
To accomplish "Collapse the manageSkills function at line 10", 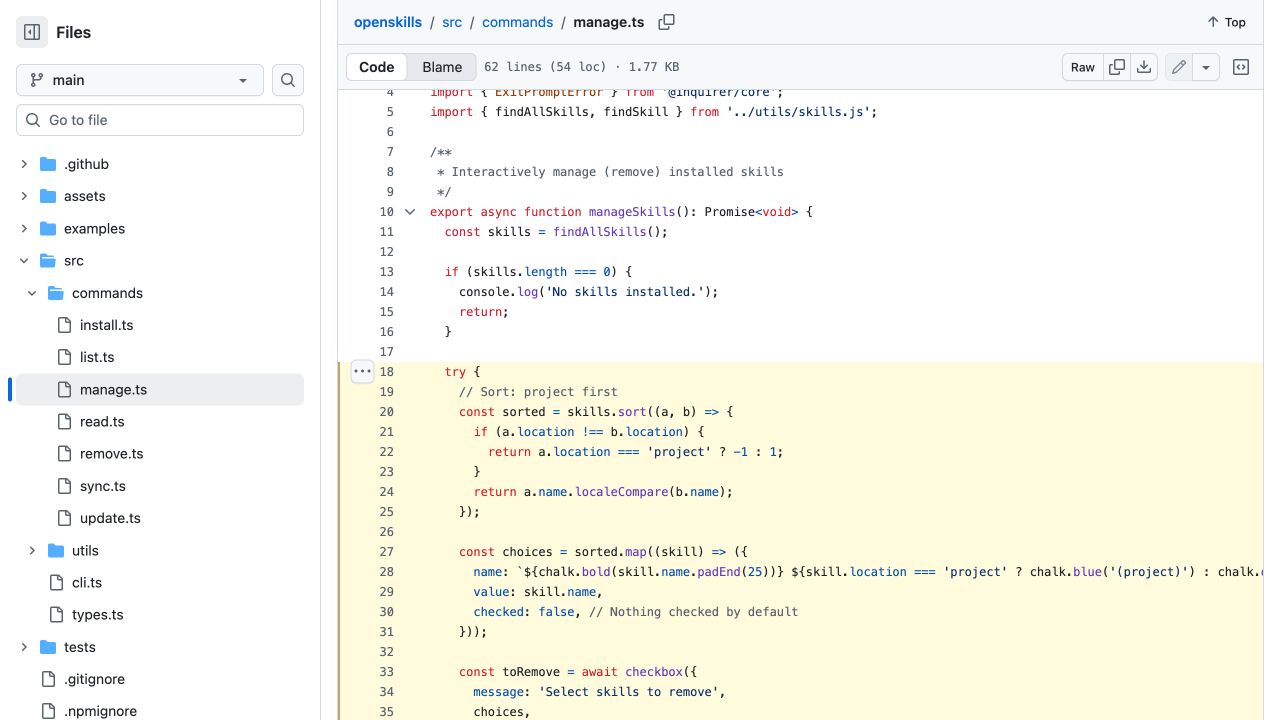I will (x=410, y=212).
